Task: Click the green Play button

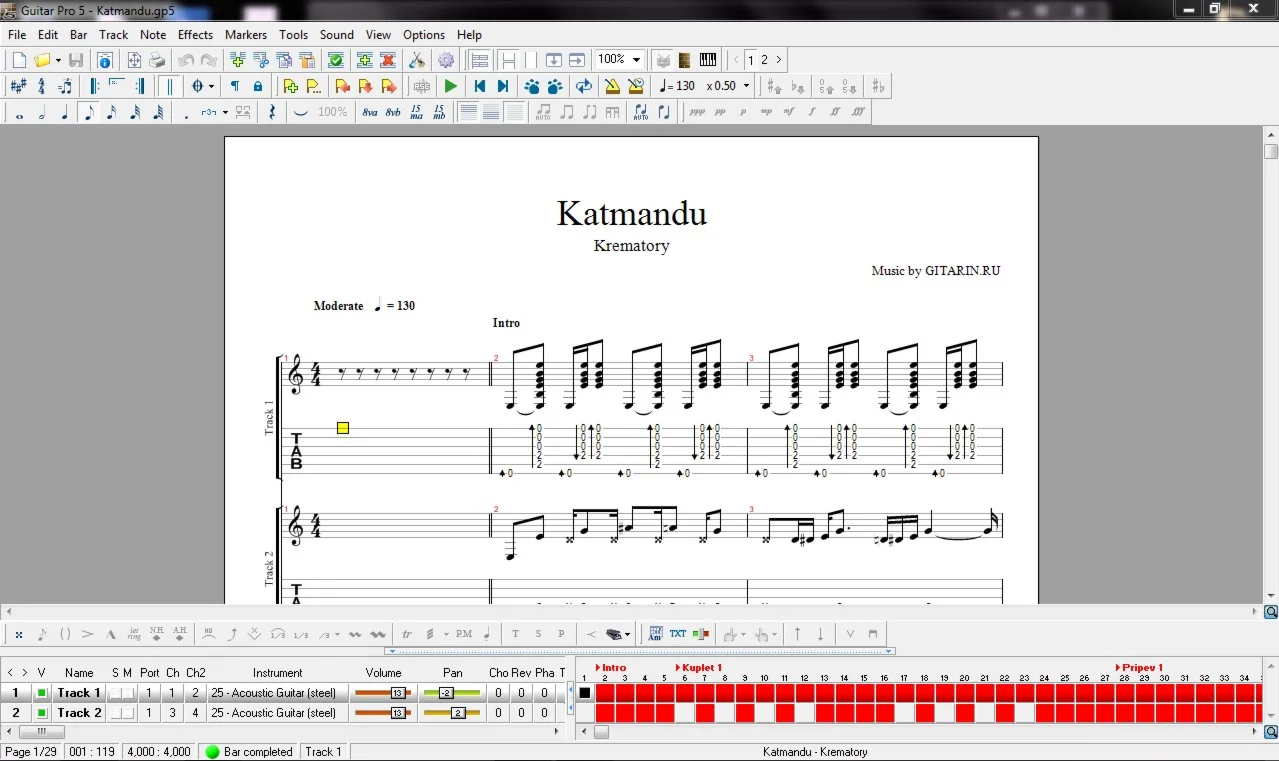Action: click(451, 86)
